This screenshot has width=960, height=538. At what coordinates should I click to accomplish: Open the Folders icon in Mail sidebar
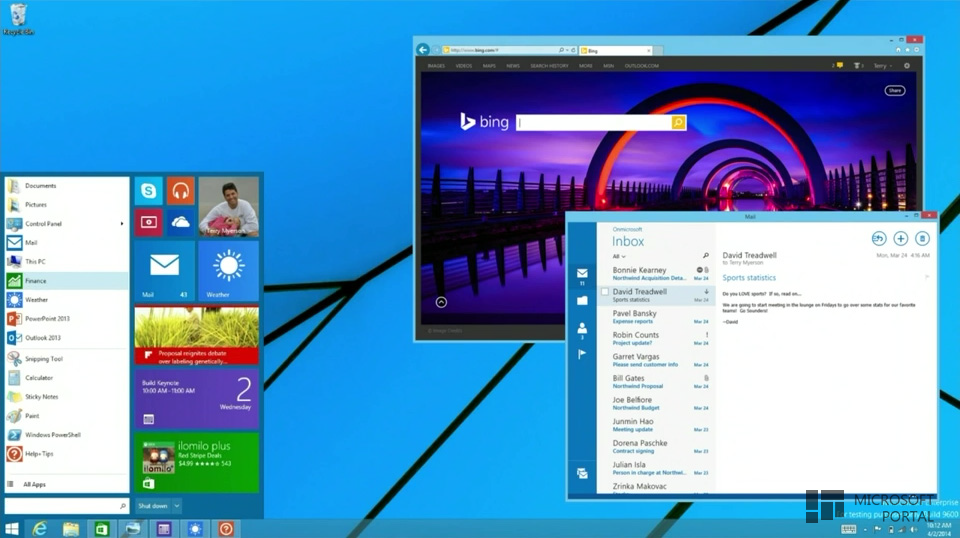point(582,301)
